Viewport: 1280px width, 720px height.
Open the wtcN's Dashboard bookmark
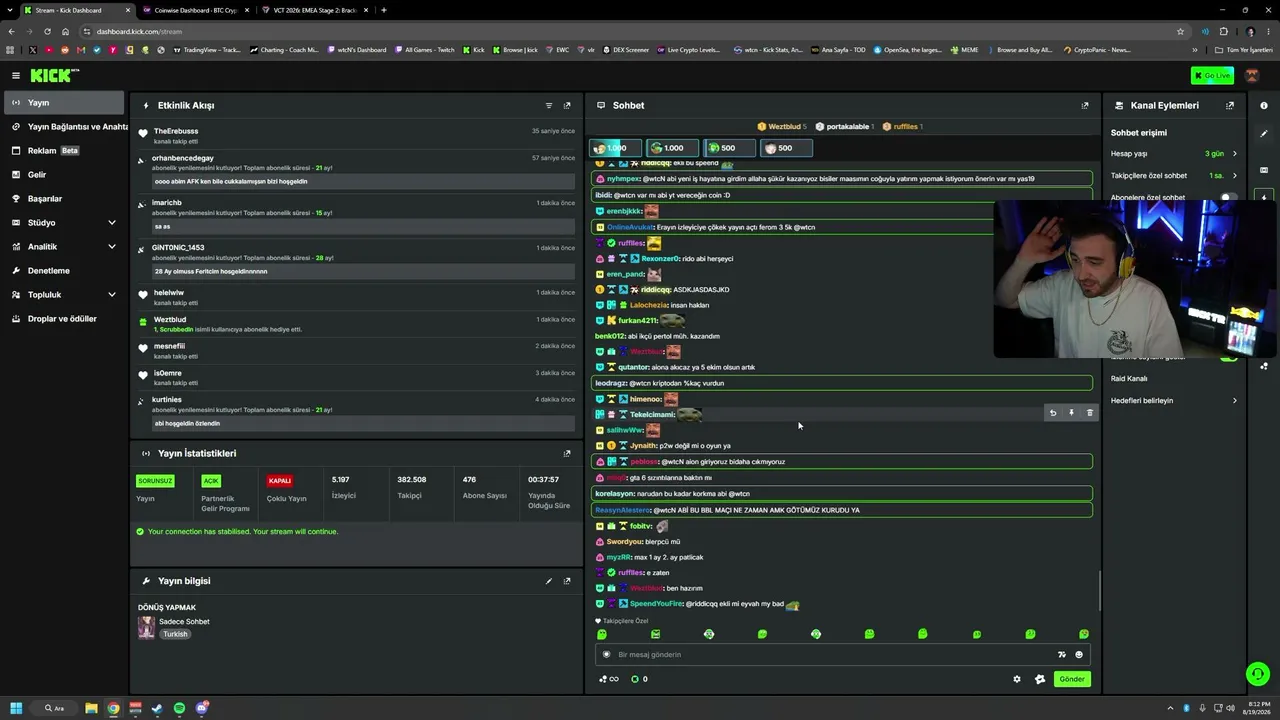357,50
